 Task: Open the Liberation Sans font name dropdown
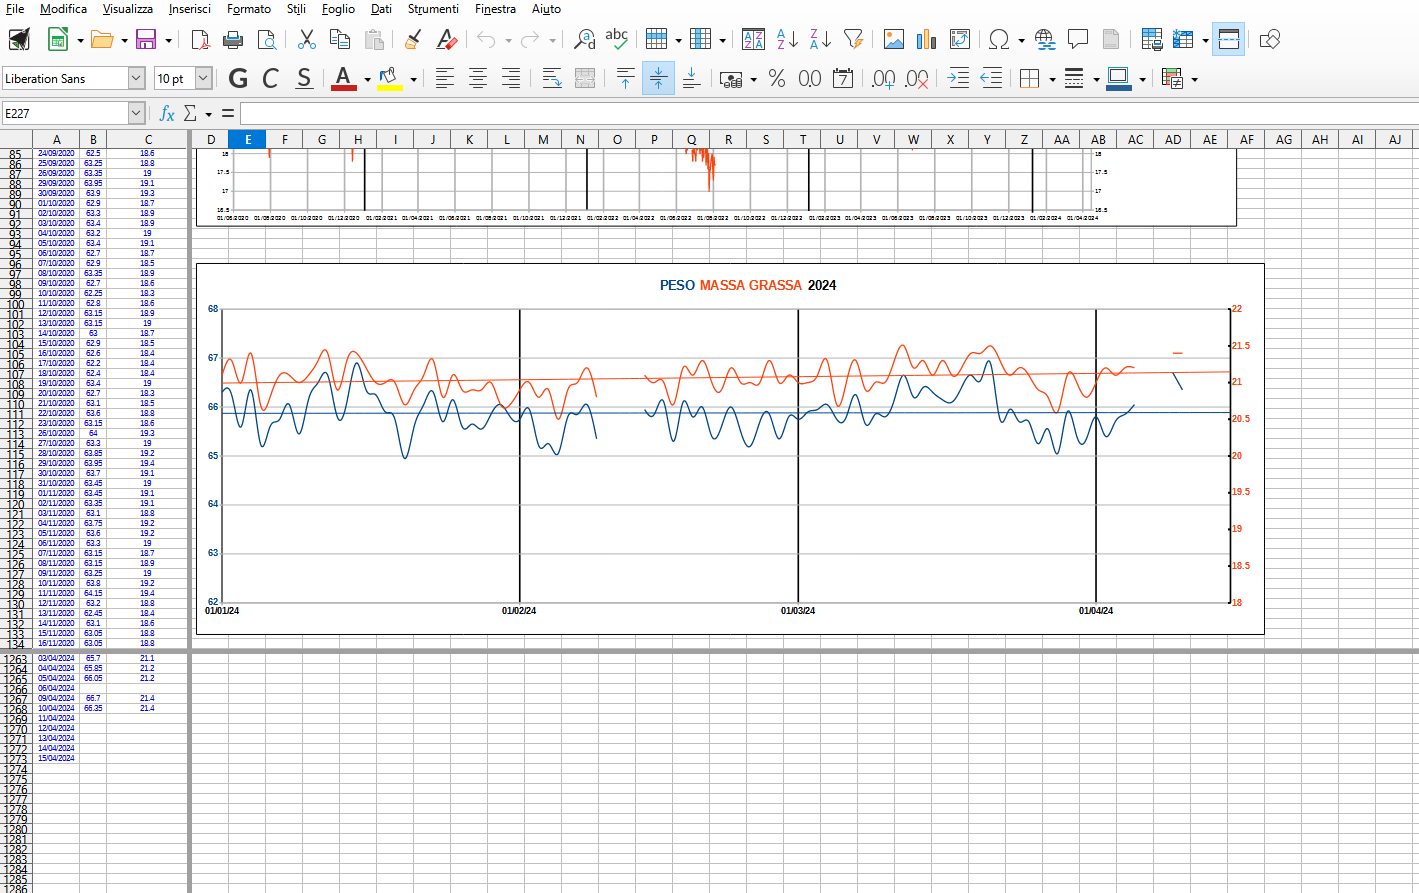pyautogui.click(x=137, y=79)
